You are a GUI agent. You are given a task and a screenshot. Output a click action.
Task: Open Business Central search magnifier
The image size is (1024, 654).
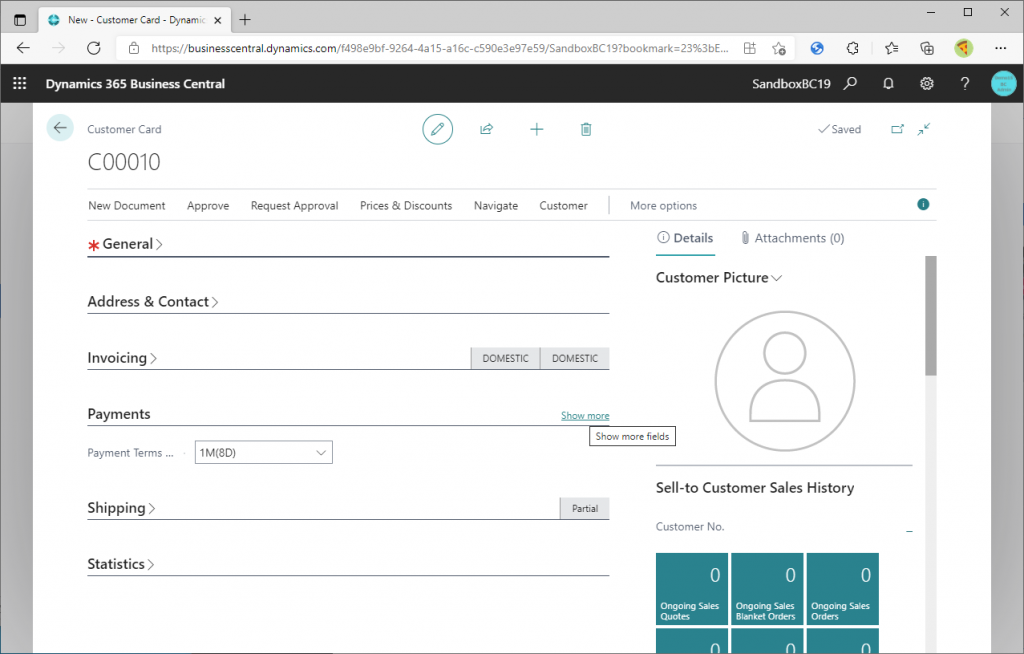(850, 84)
